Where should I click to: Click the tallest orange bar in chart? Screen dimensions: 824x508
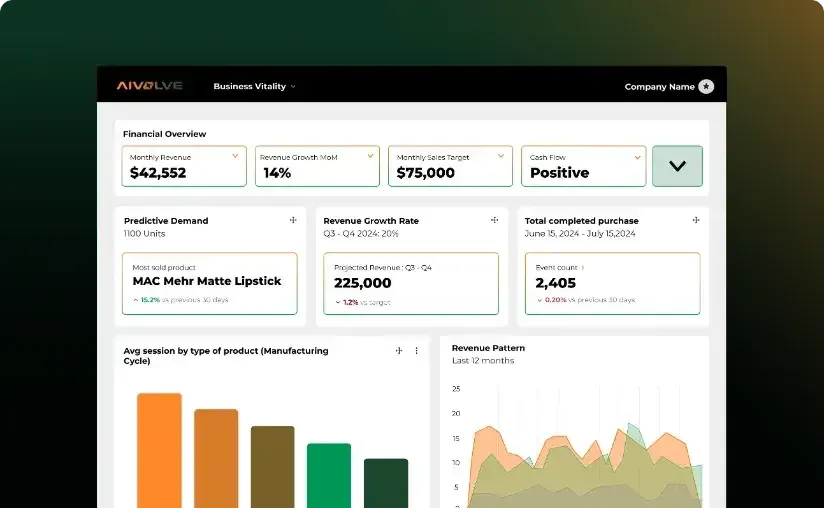(x=159, y=450)
